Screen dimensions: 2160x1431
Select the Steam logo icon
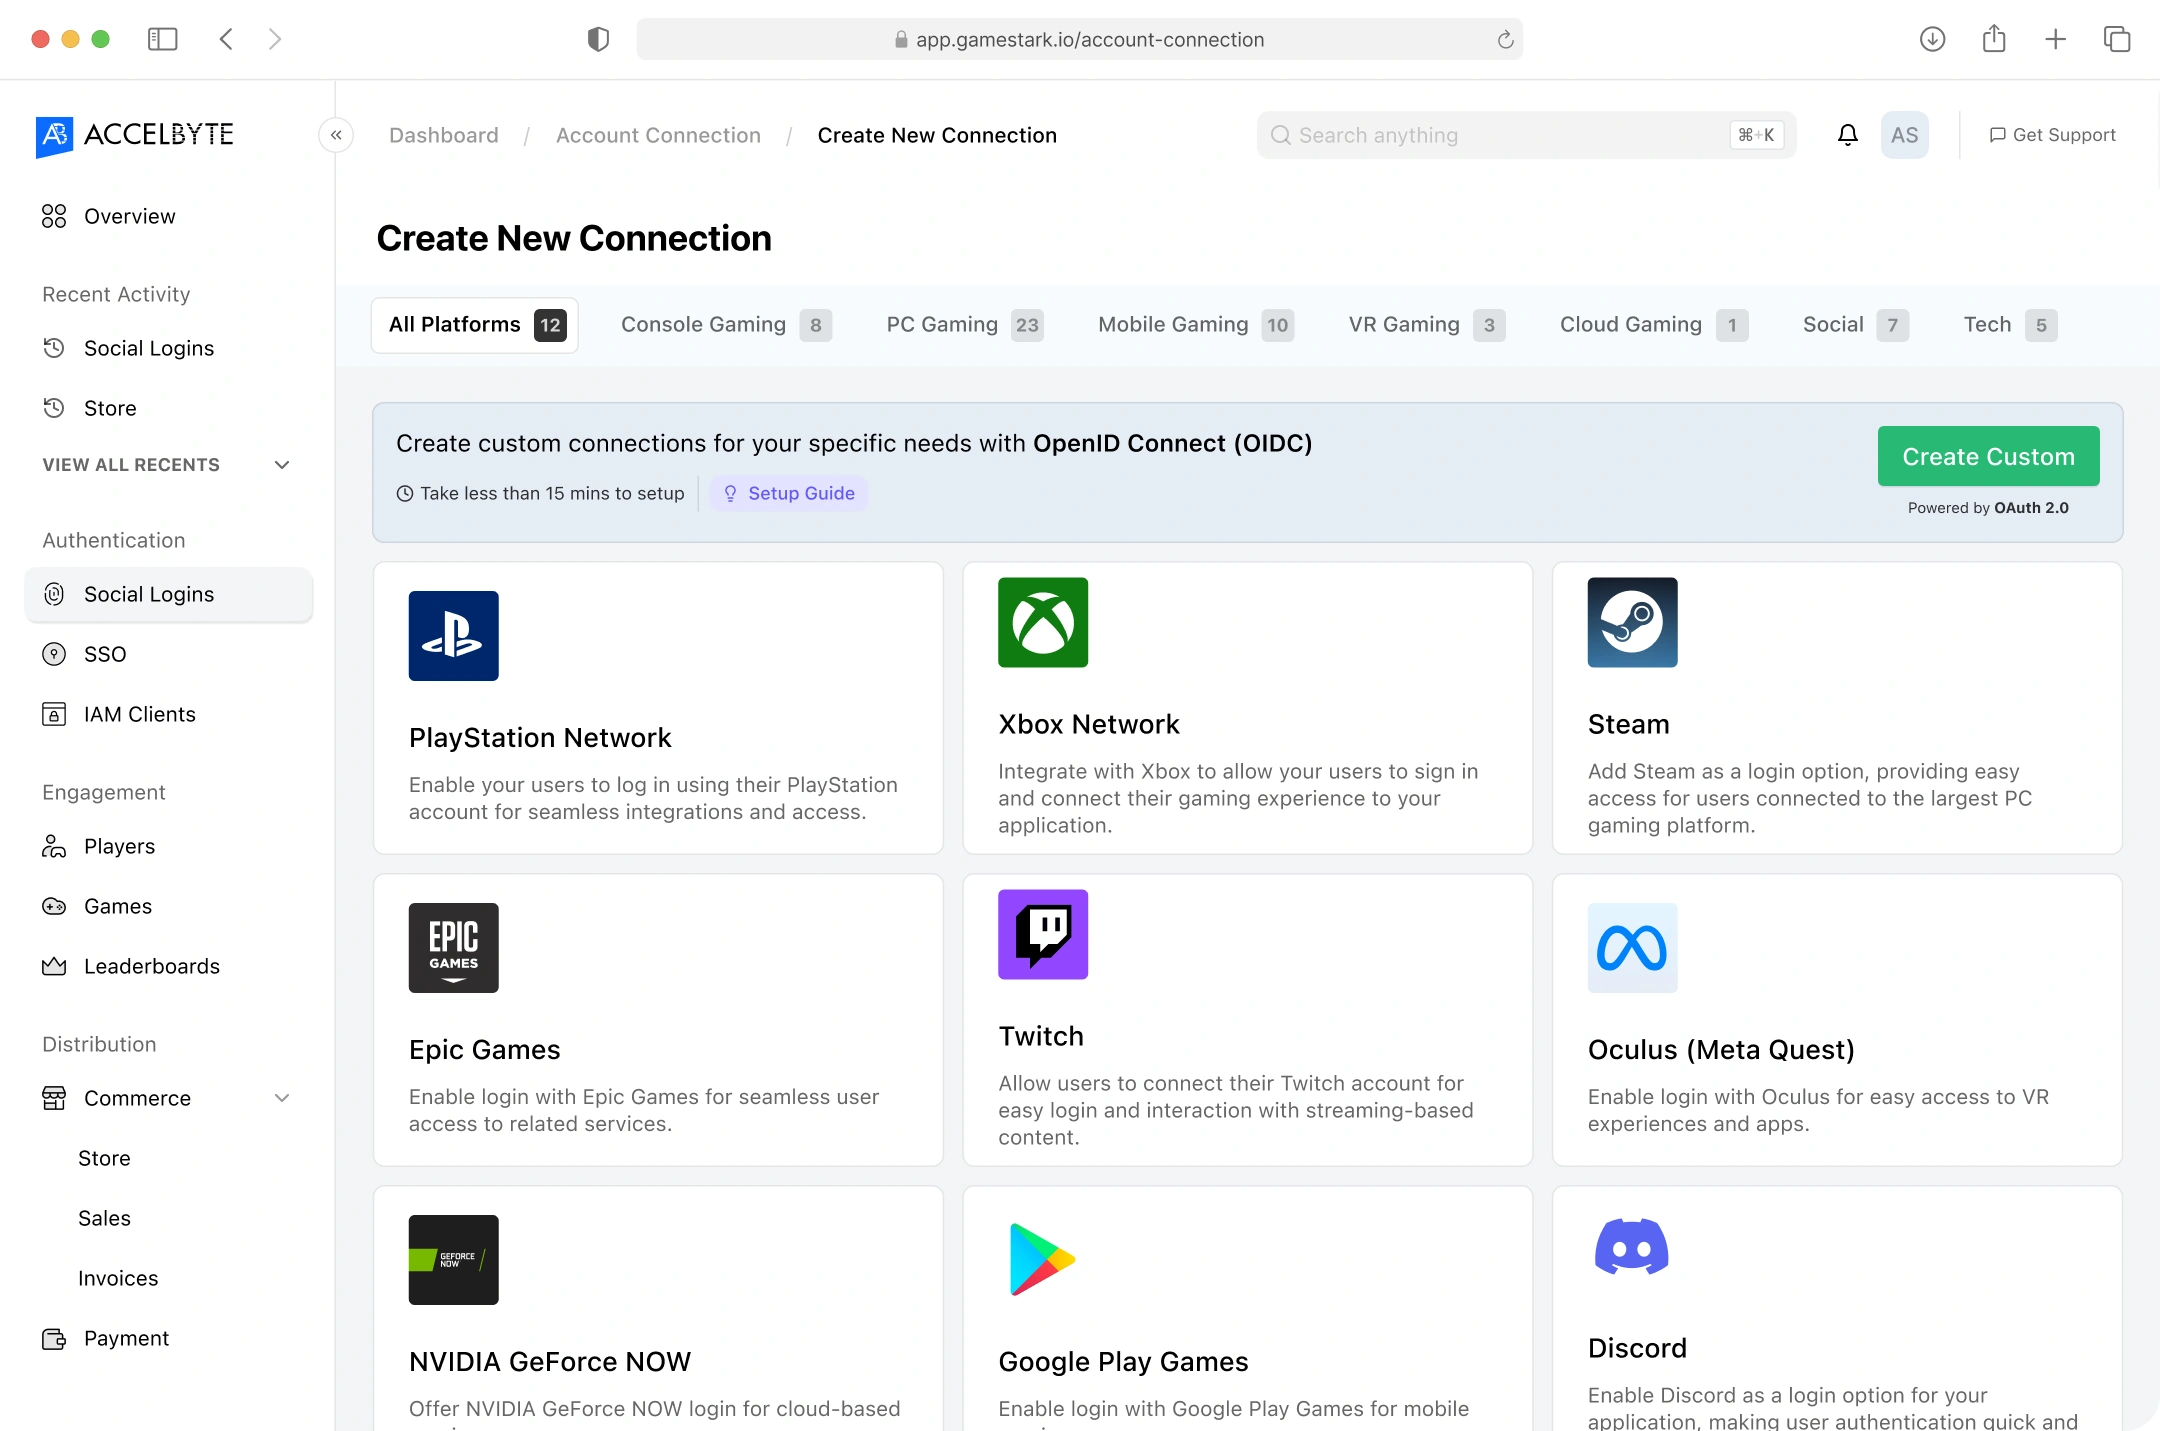click(1632, 622)
